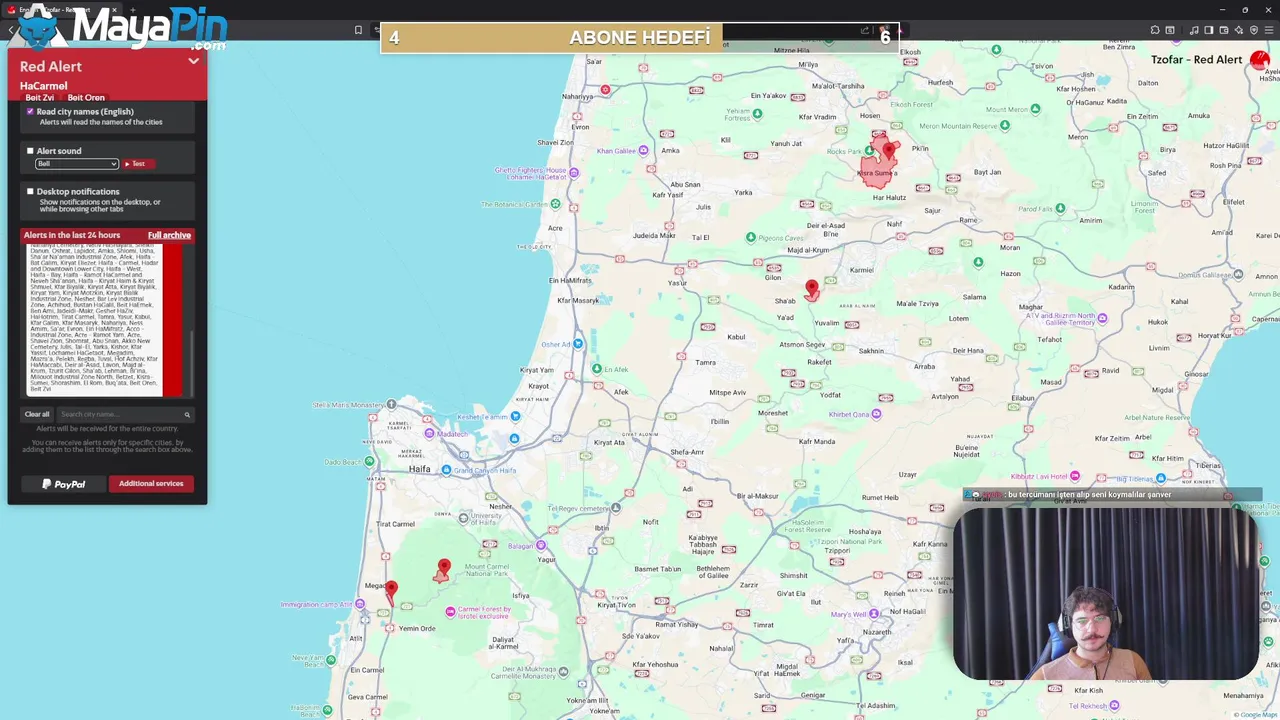Click the Khirbet Qana map marker
1280x720 pixels.
[x=876, y=414]
